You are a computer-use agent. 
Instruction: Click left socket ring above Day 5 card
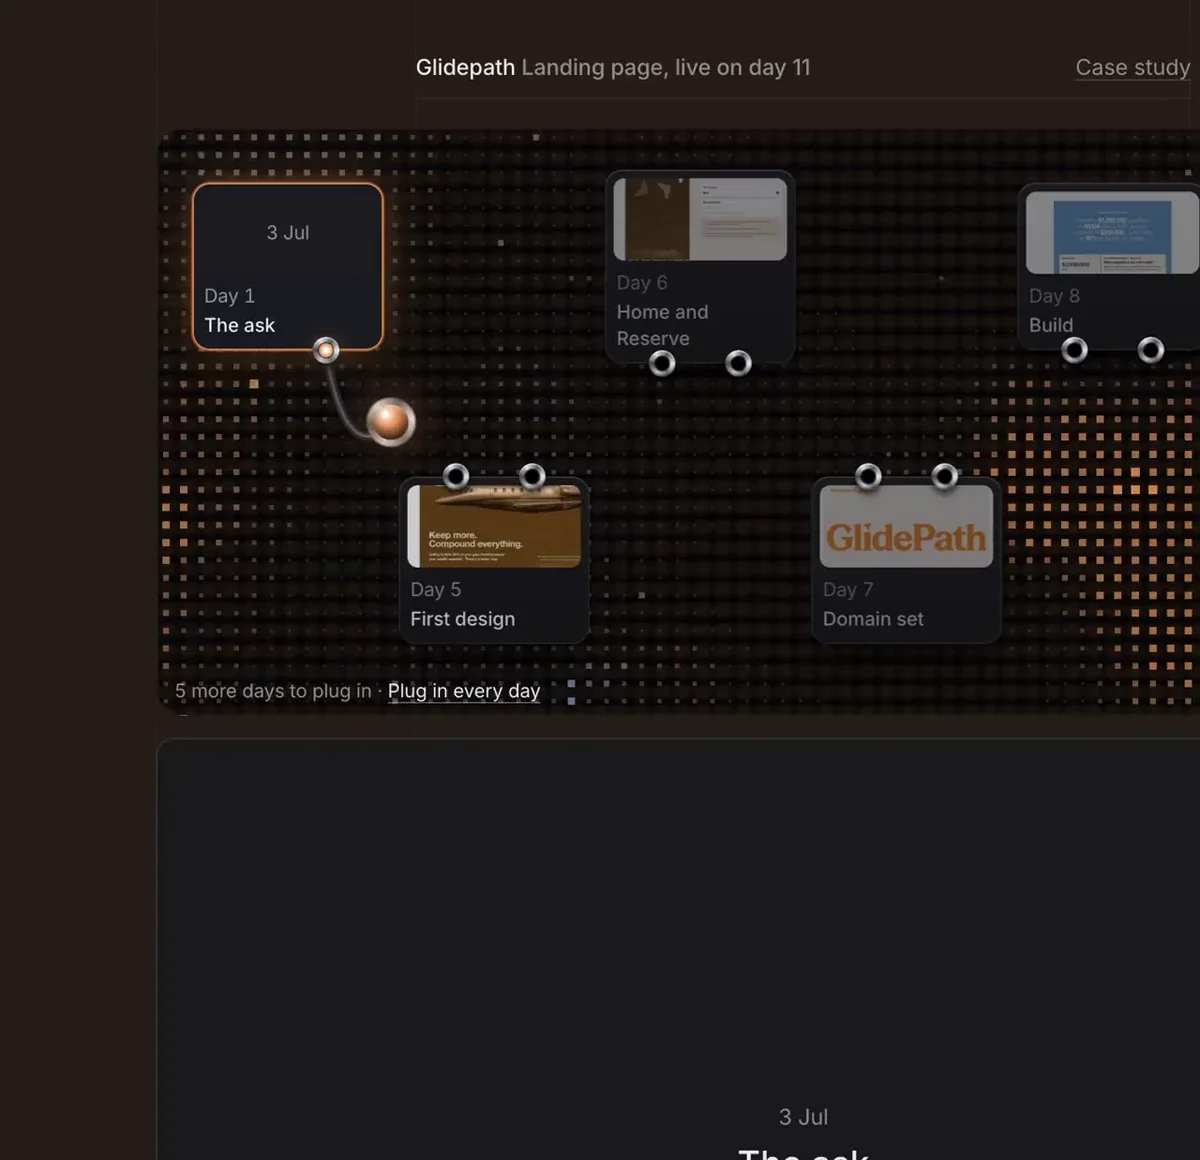[x=456, y=476]
